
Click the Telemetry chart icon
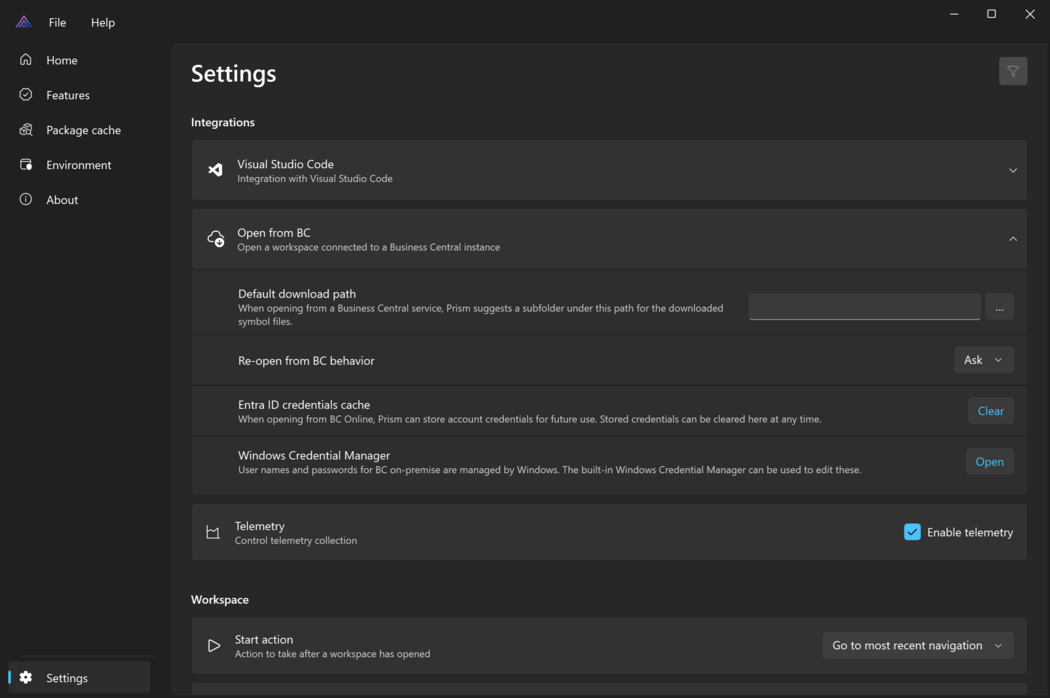[x=213, y=533]
